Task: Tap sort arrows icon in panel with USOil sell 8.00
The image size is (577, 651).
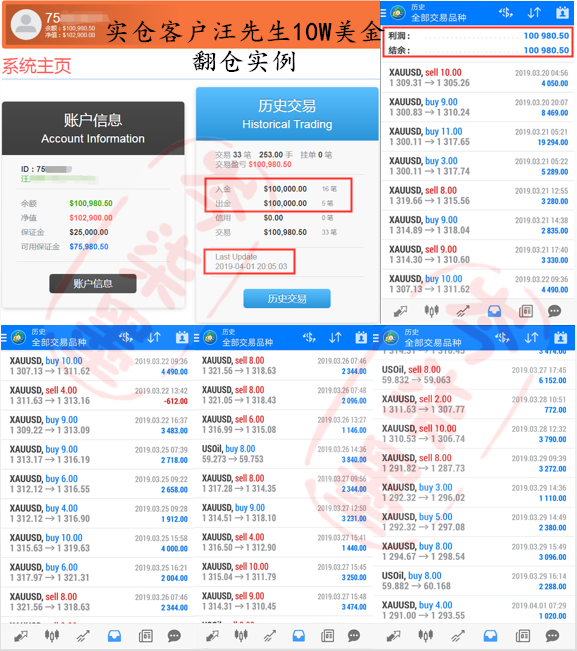Action: [x=531, y=338]
